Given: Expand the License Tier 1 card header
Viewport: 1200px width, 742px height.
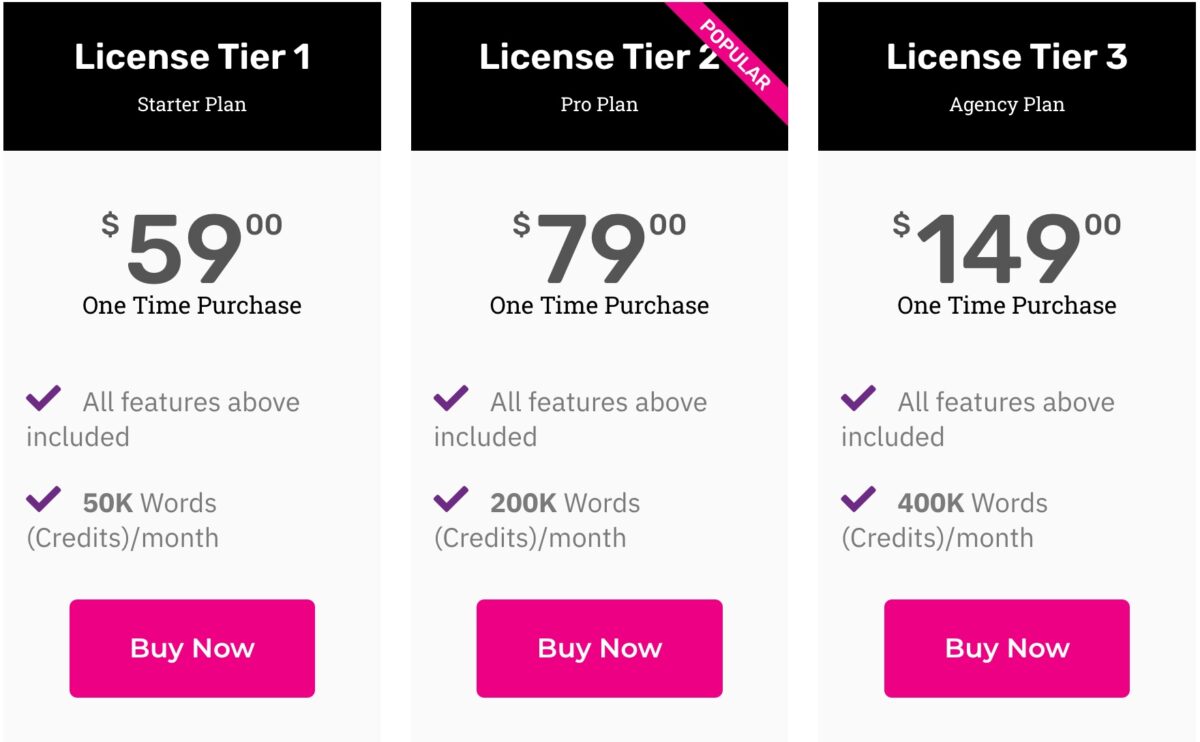Looking at the screenshot, I should (191, 57).
